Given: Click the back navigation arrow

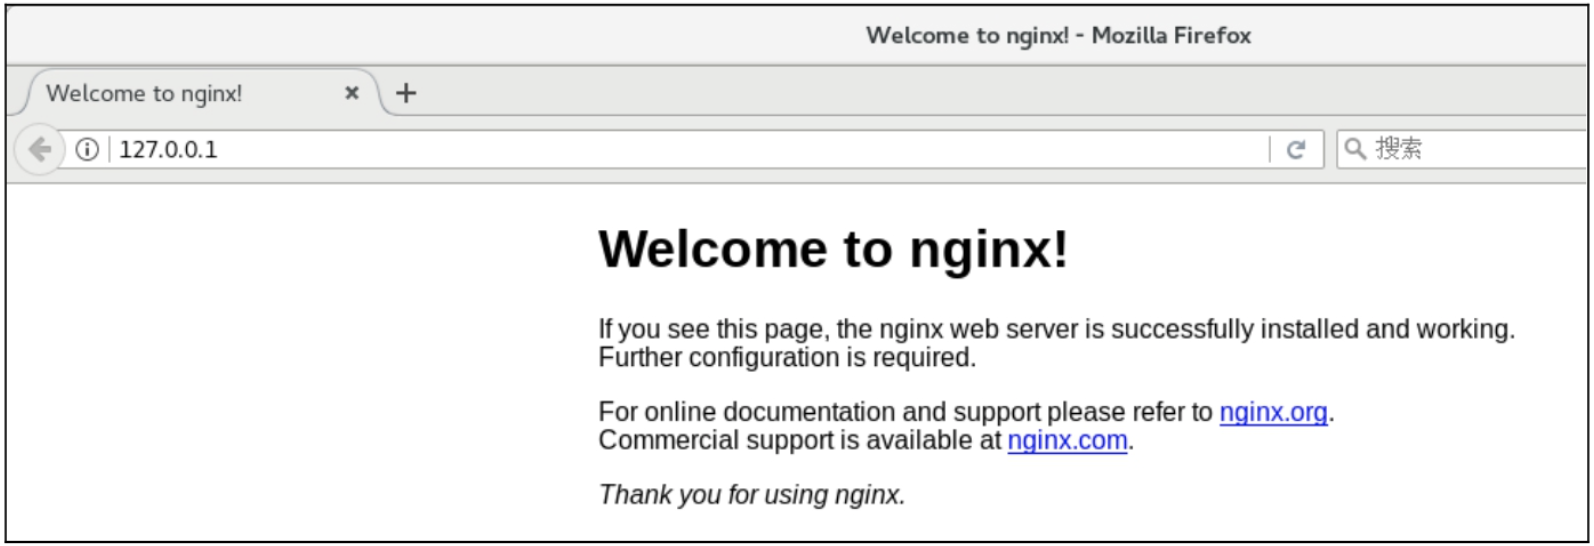Looking at the screenshot, I should pos(39,150).
